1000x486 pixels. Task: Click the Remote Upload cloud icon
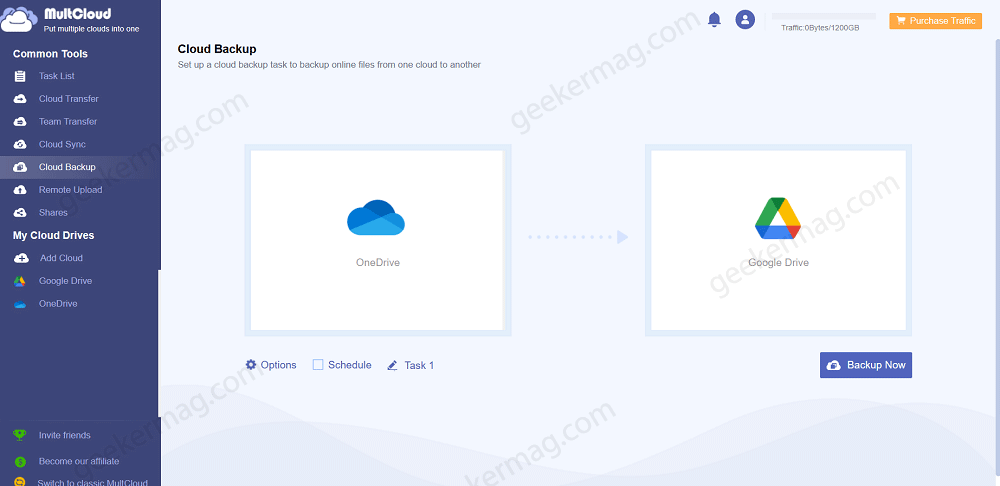20,190
